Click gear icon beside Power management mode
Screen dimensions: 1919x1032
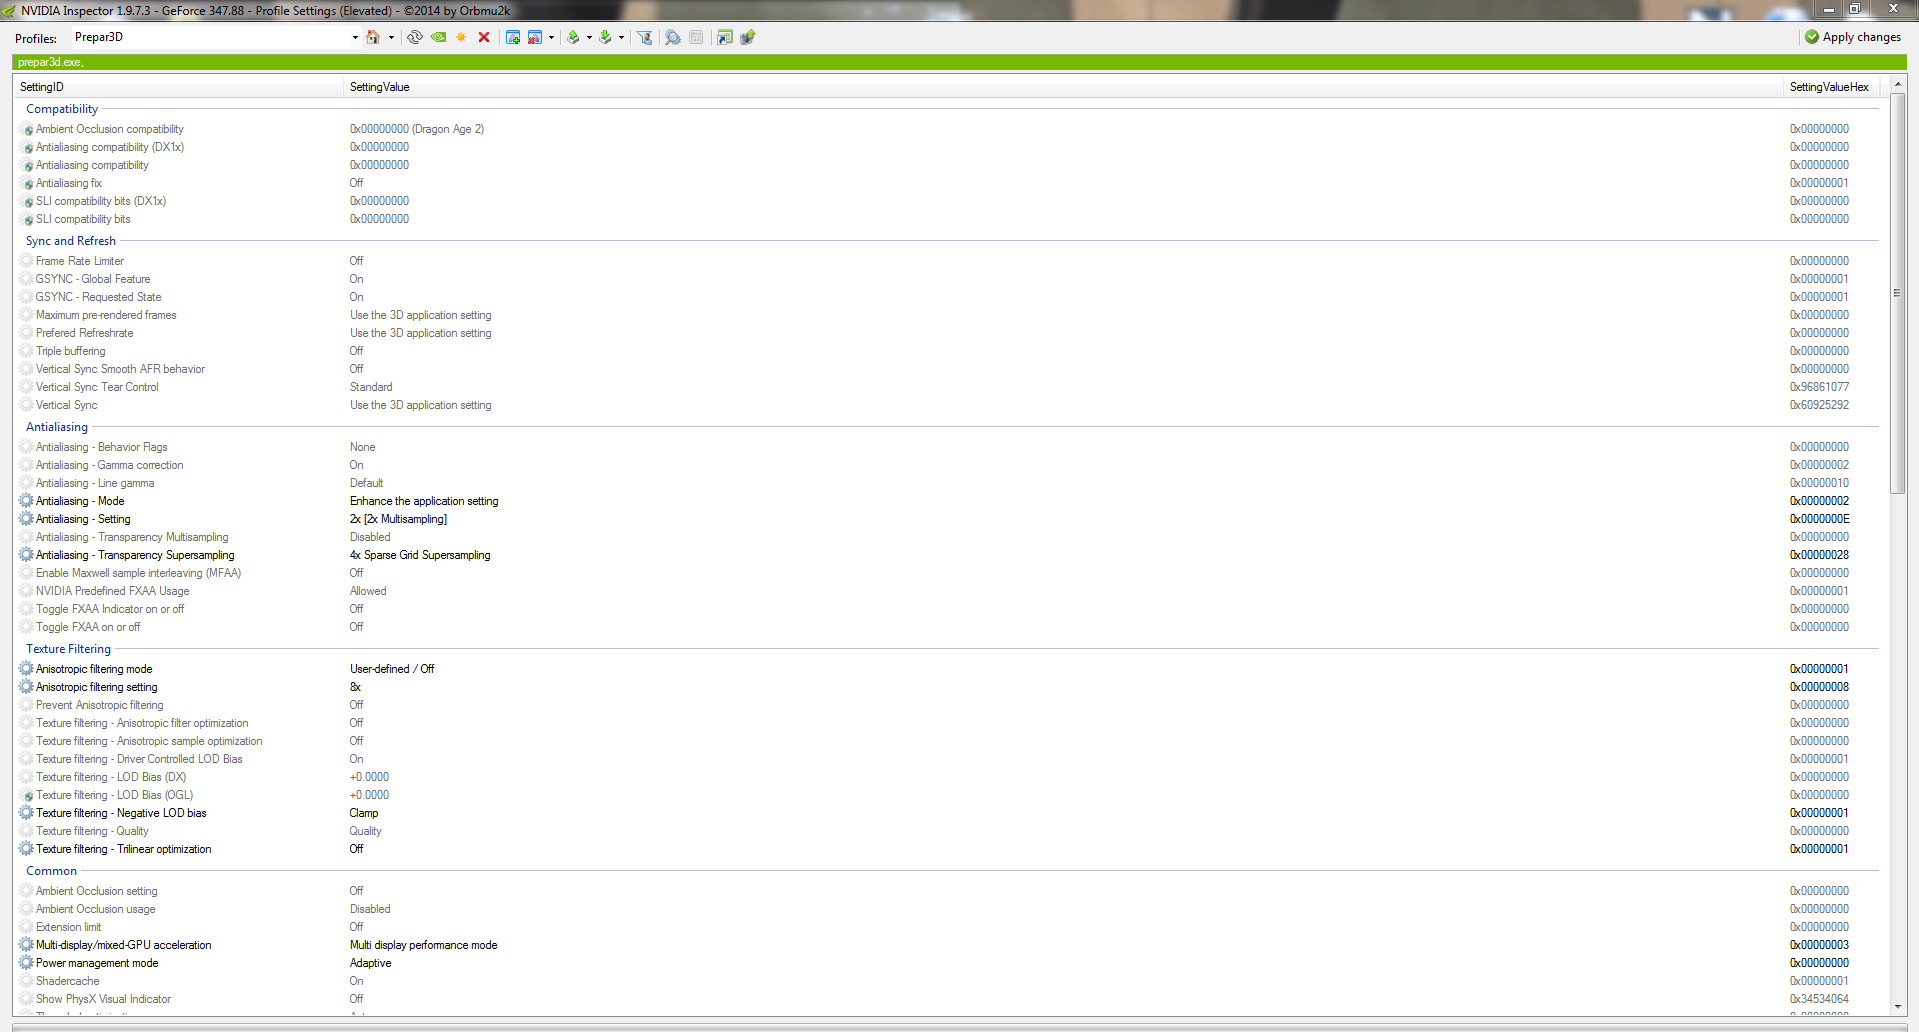[27, 963]
